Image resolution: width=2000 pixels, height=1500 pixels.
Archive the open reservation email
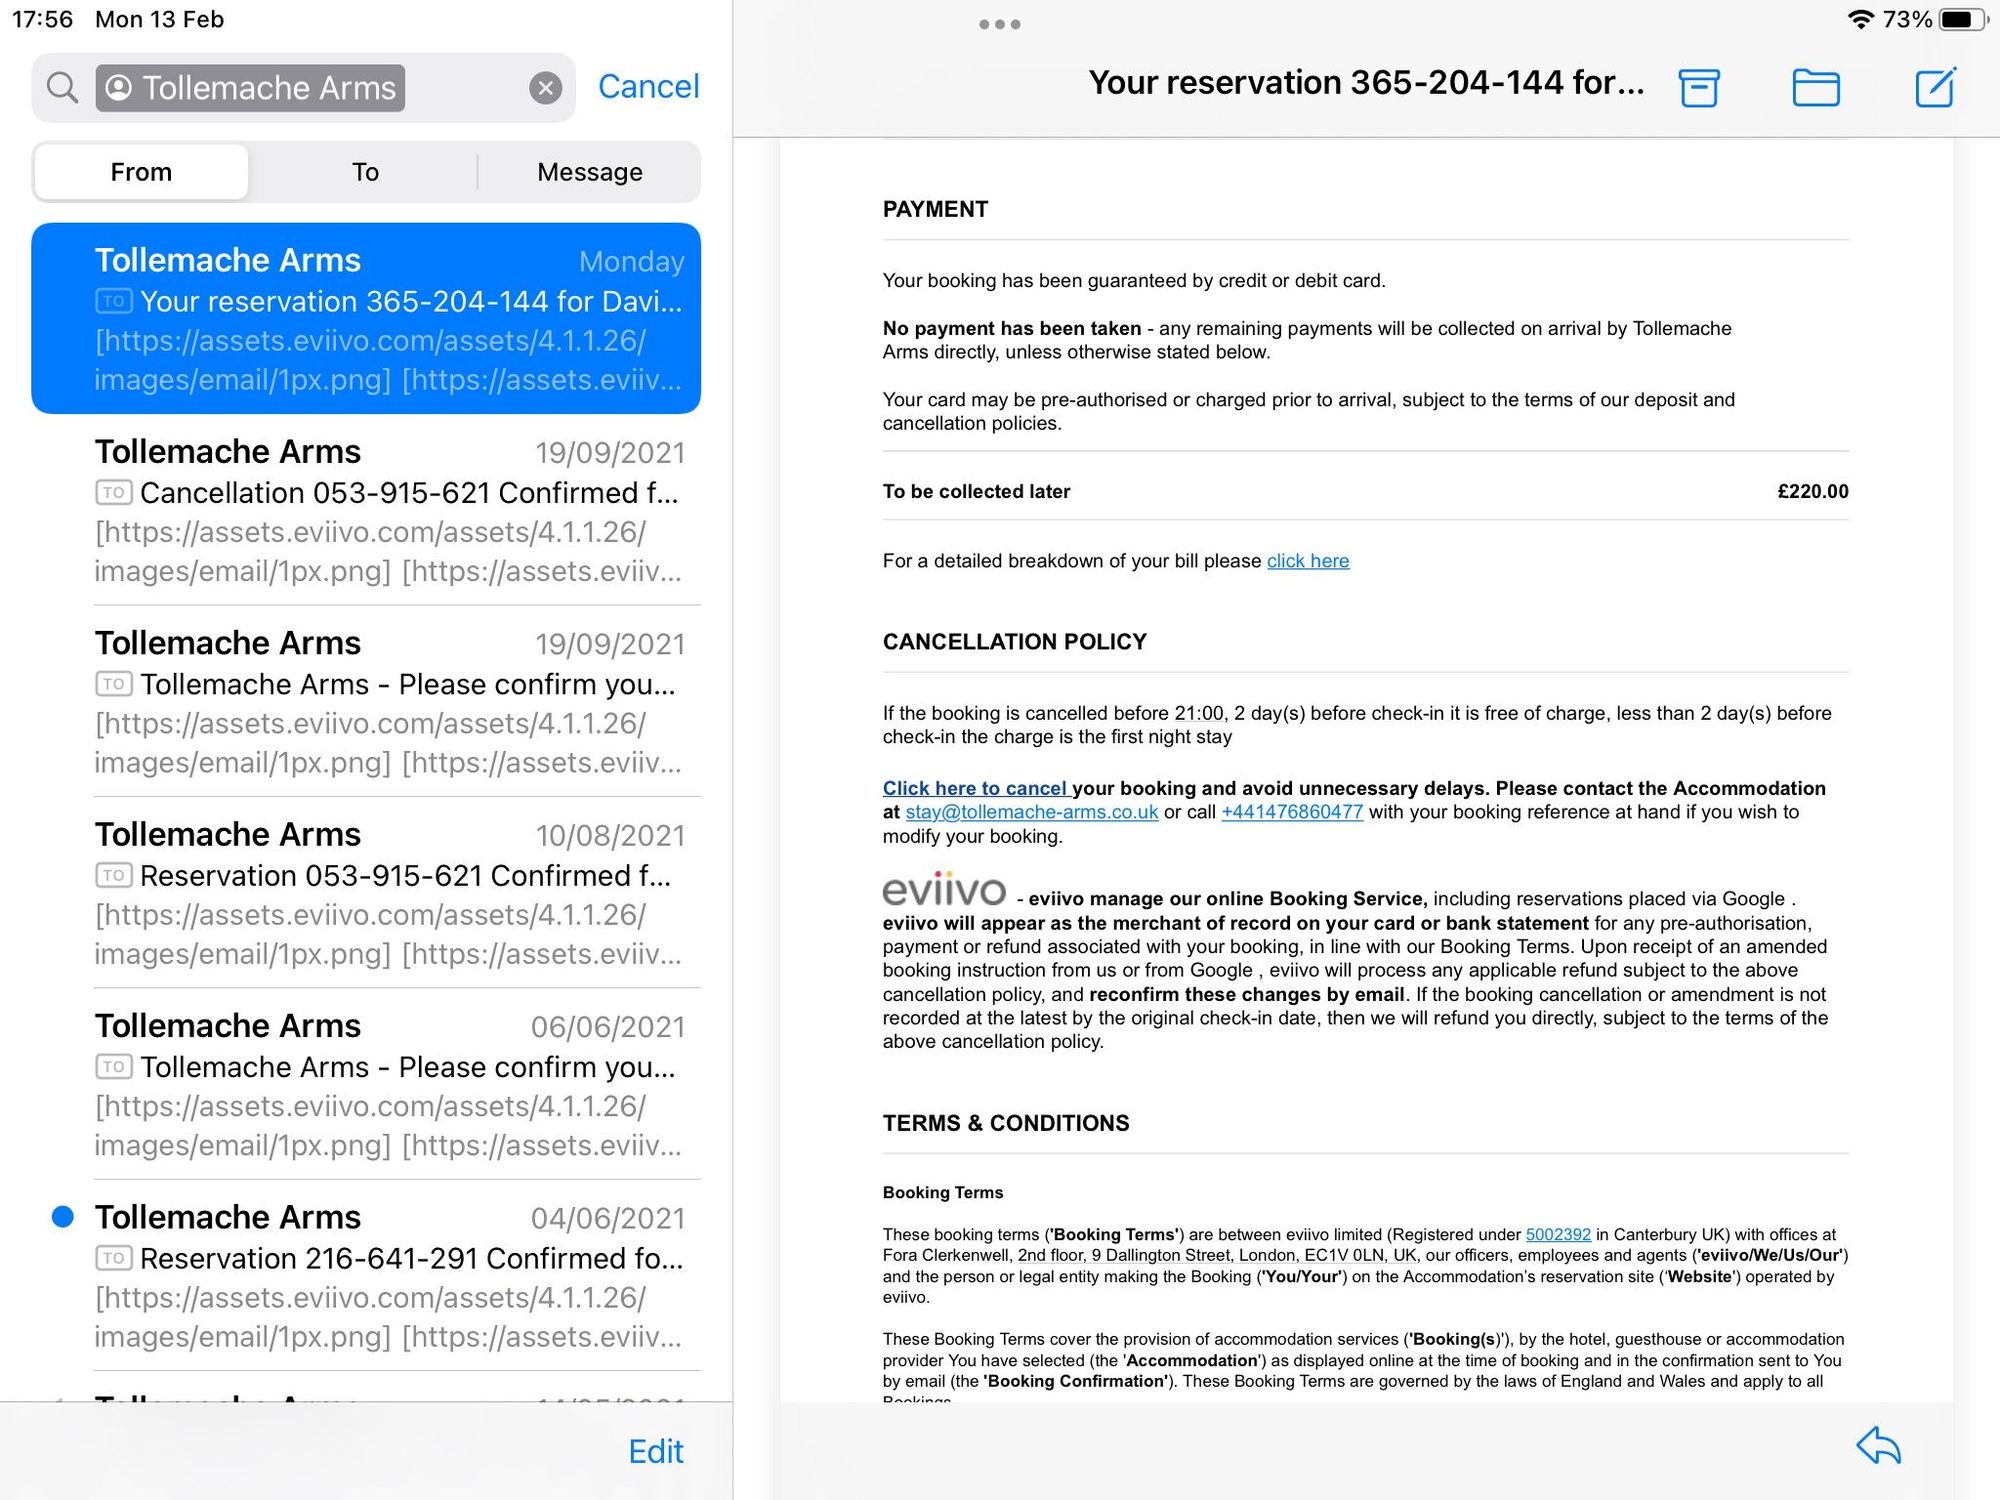click(x=1698, y=87)
